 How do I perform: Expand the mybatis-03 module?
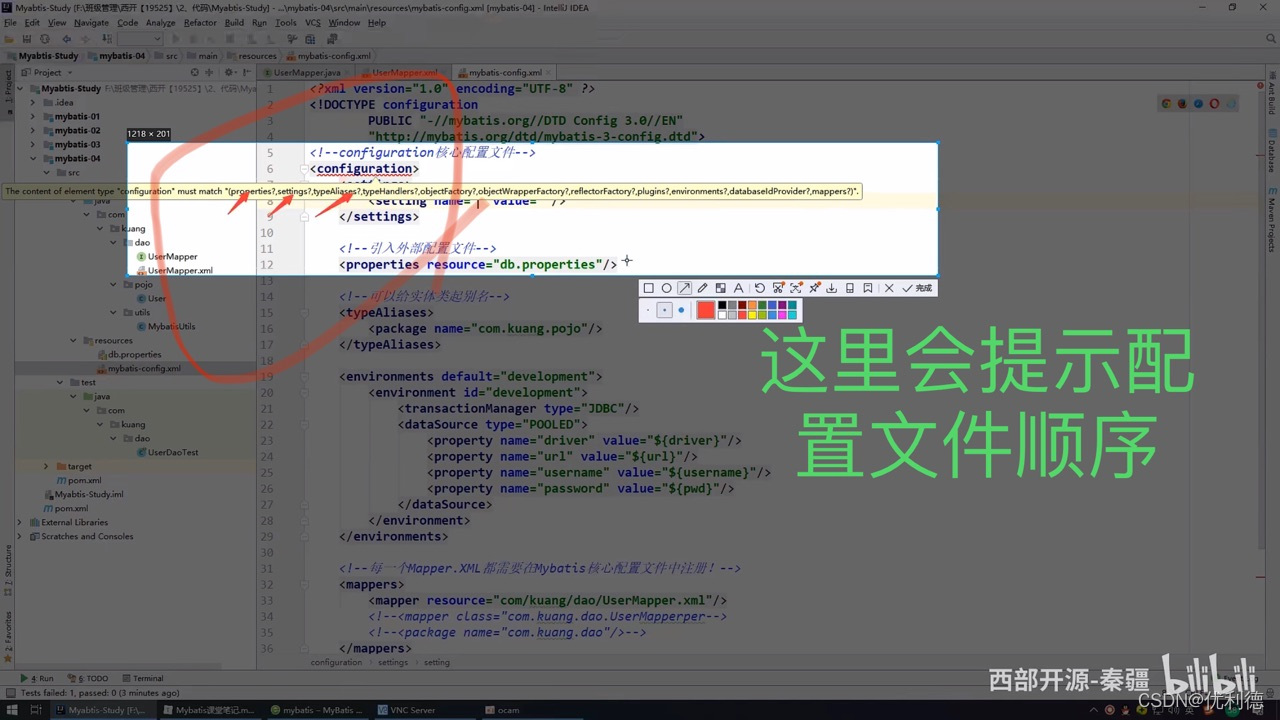click(33, 144)
